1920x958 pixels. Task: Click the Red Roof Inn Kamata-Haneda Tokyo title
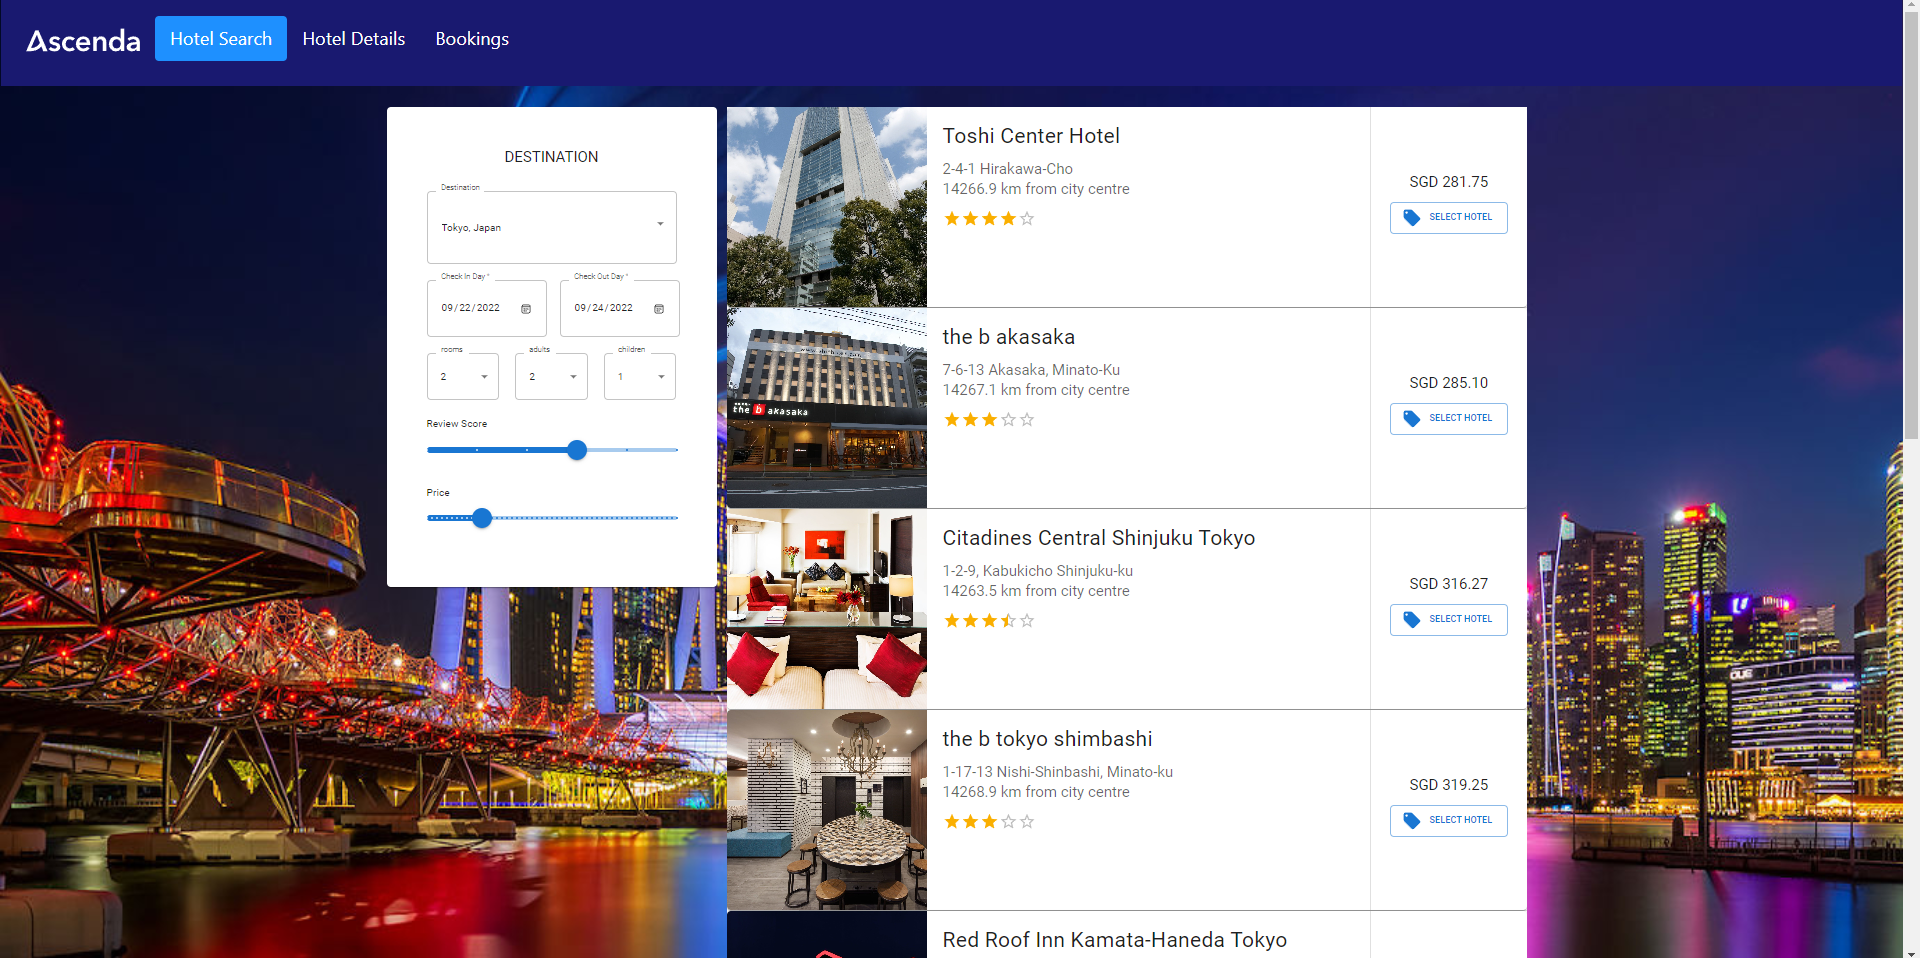(1115, 940)
